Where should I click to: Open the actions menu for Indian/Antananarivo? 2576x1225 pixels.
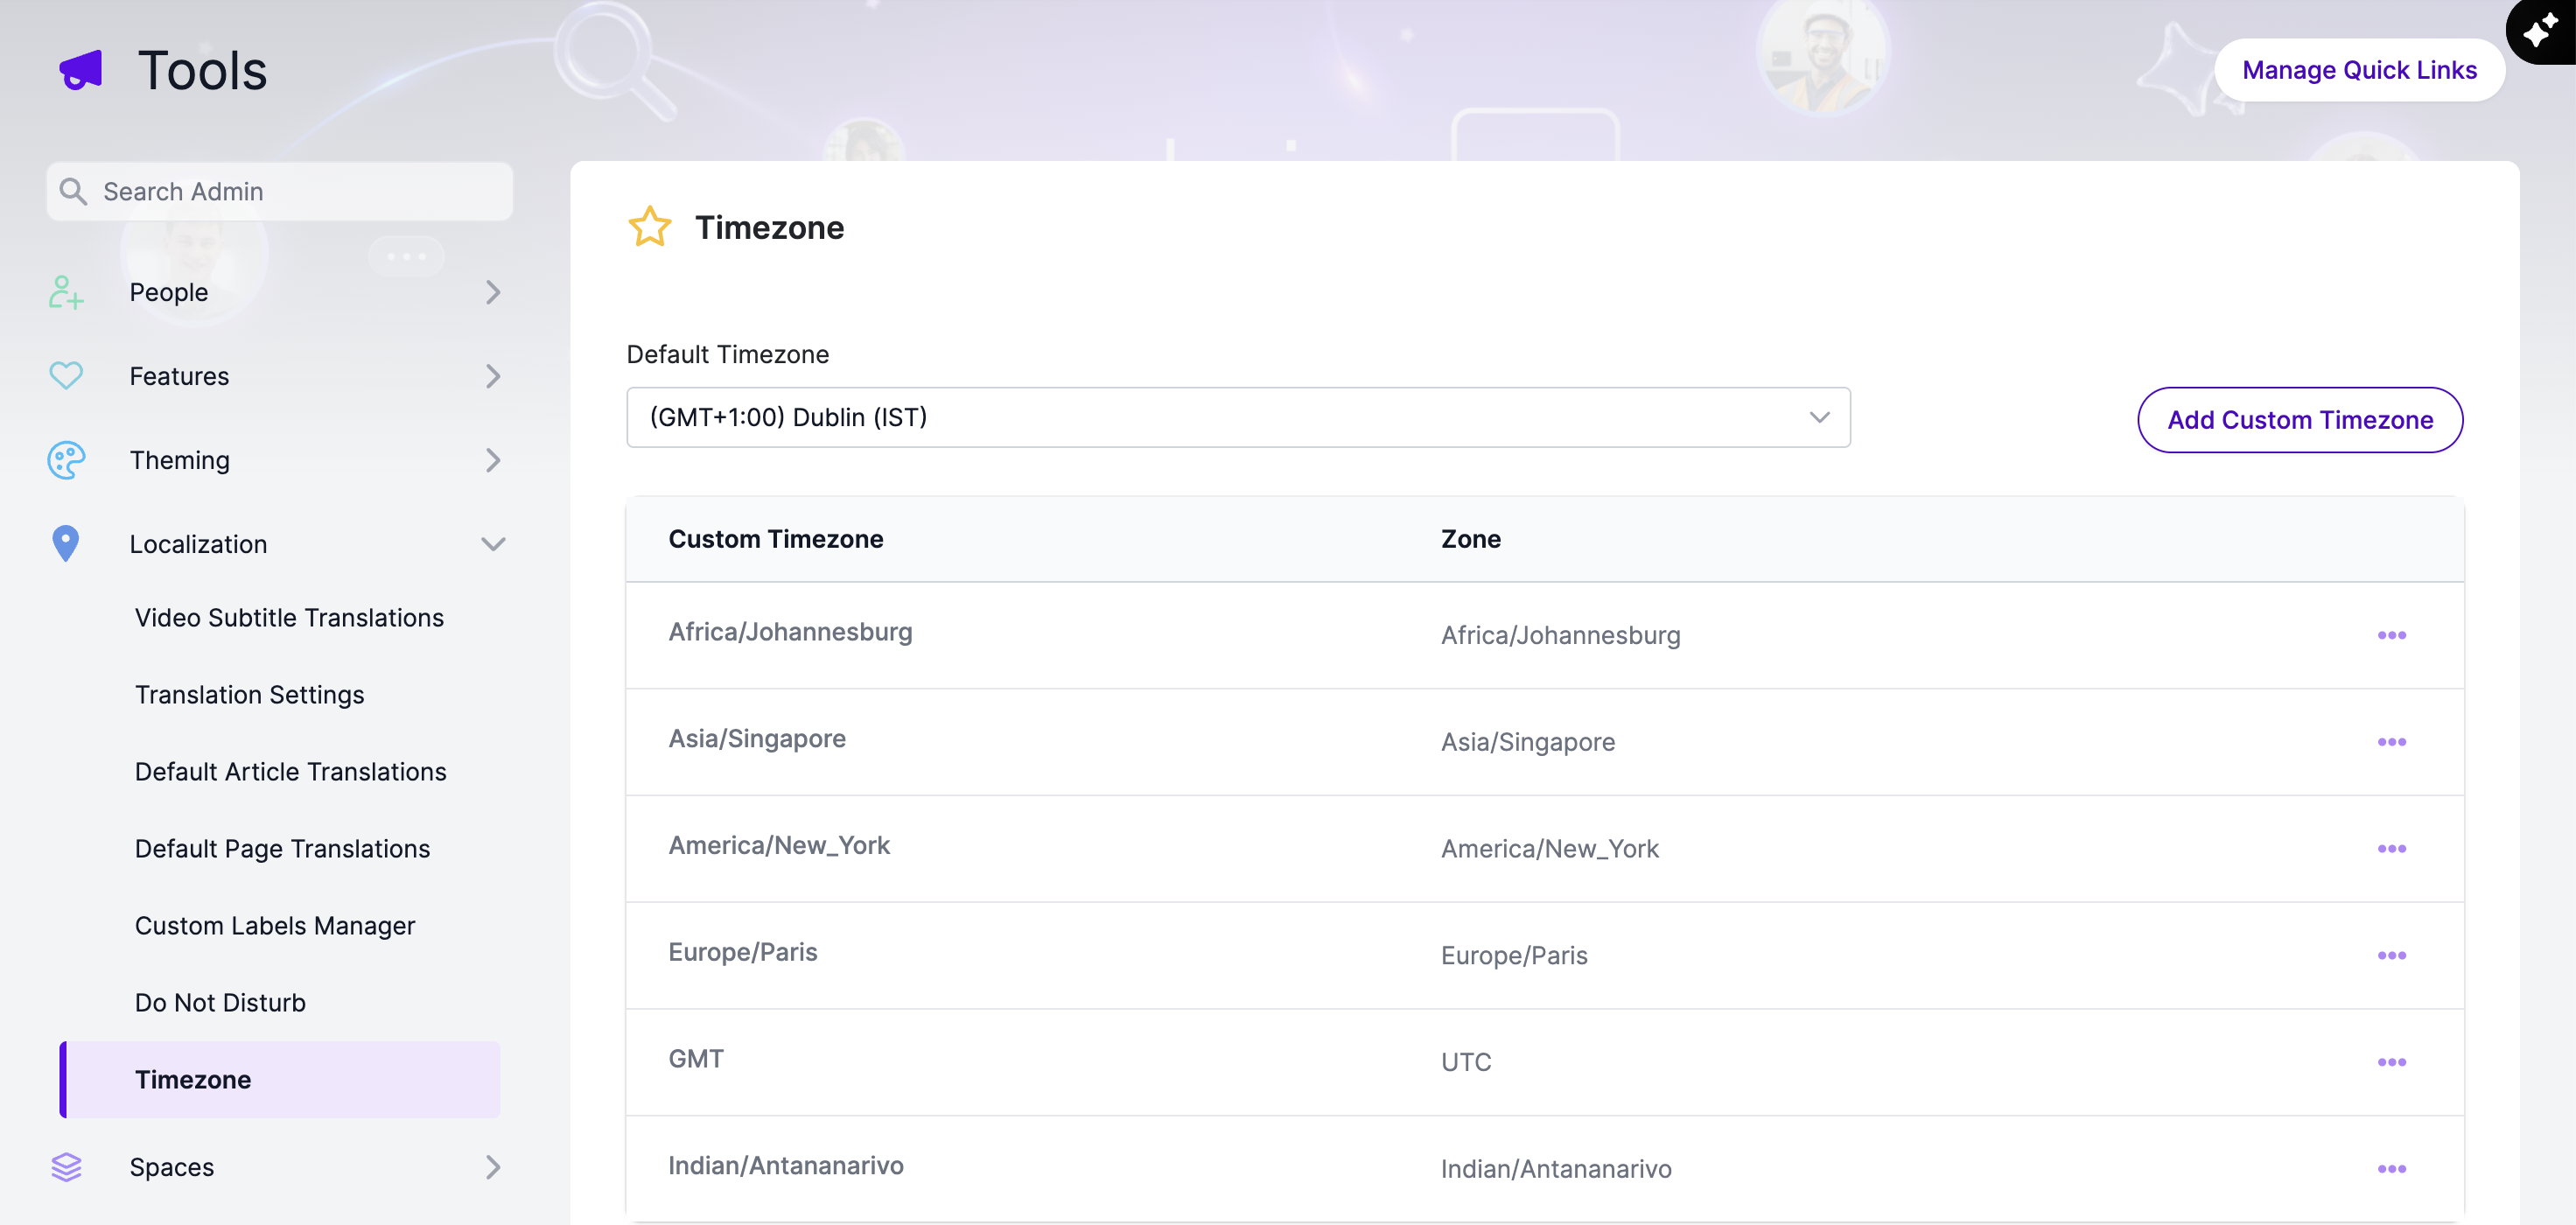2392,1169
